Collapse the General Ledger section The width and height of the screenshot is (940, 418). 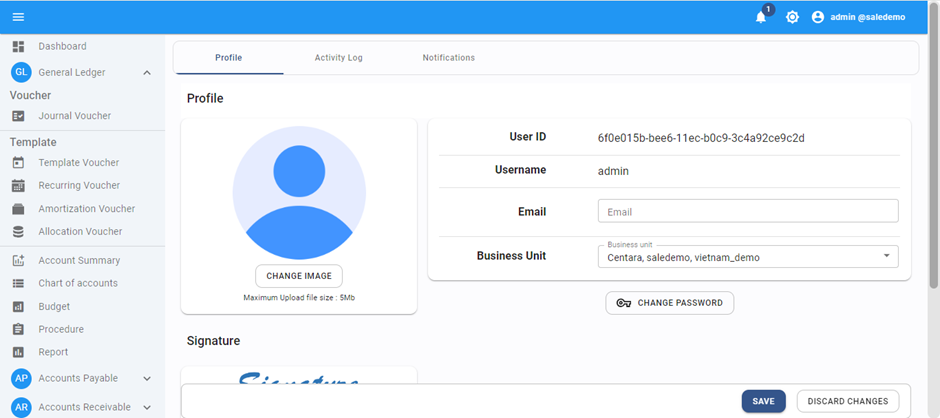pyautogui.click(x=147, y=72)
